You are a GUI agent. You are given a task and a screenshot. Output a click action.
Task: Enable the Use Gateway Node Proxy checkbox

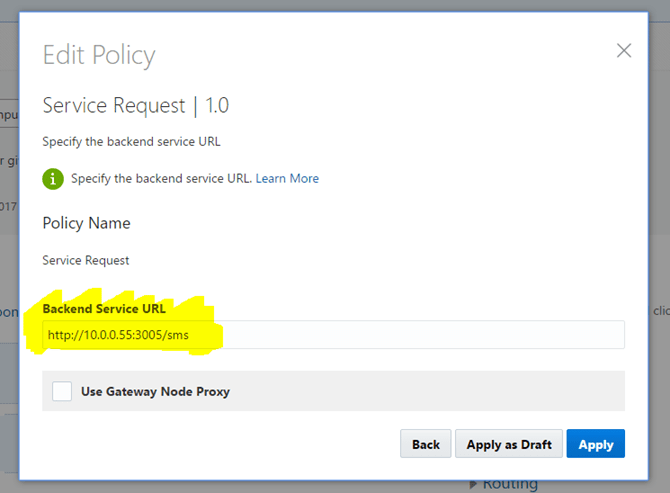[x=62, y=391]
